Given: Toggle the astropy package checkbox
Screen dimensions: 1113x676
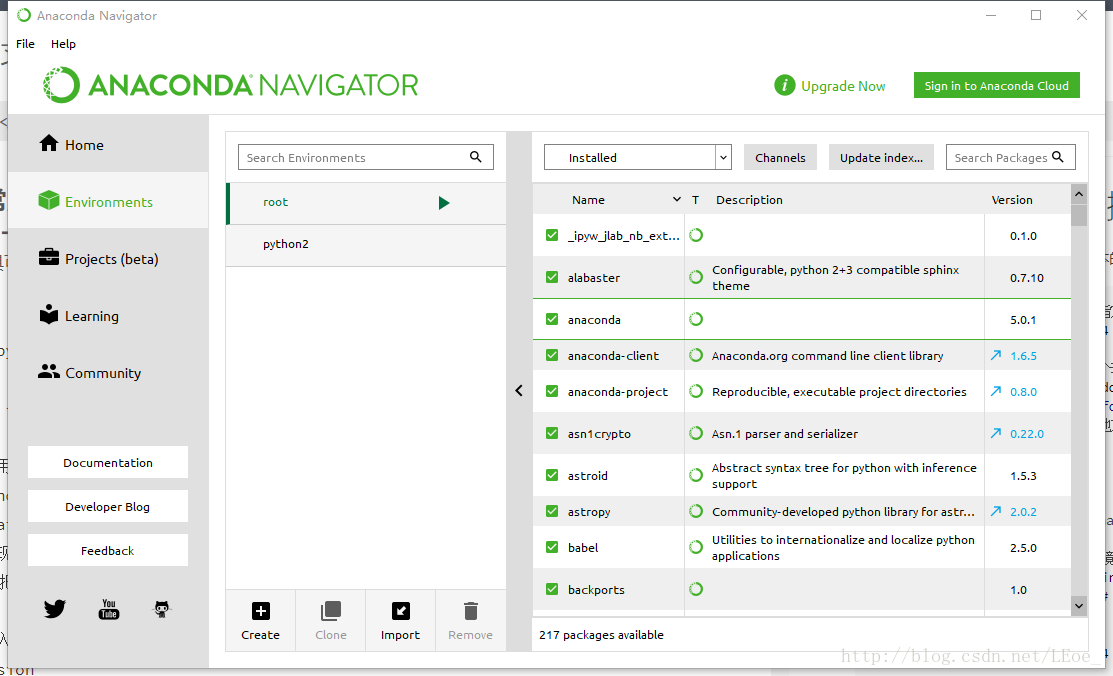Looking at the screenshot, I should point(552,511).
